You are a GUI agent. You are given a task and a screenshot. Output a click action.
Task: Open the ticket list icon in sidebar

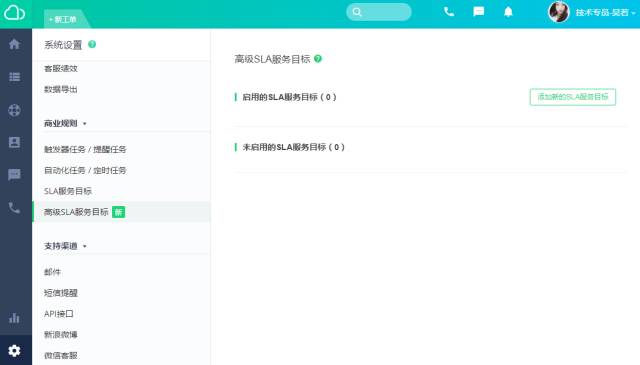(14, 77)
